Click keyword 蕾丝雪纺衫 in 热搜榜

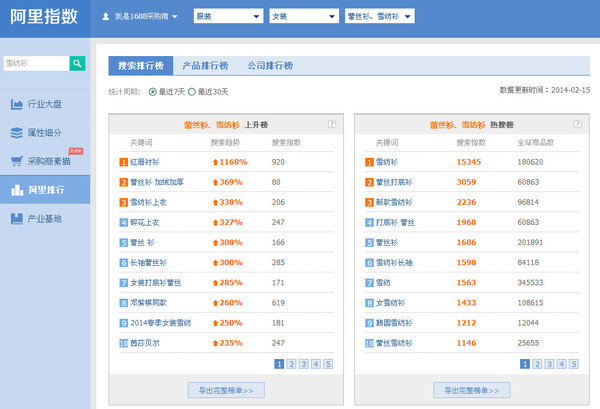394,343
